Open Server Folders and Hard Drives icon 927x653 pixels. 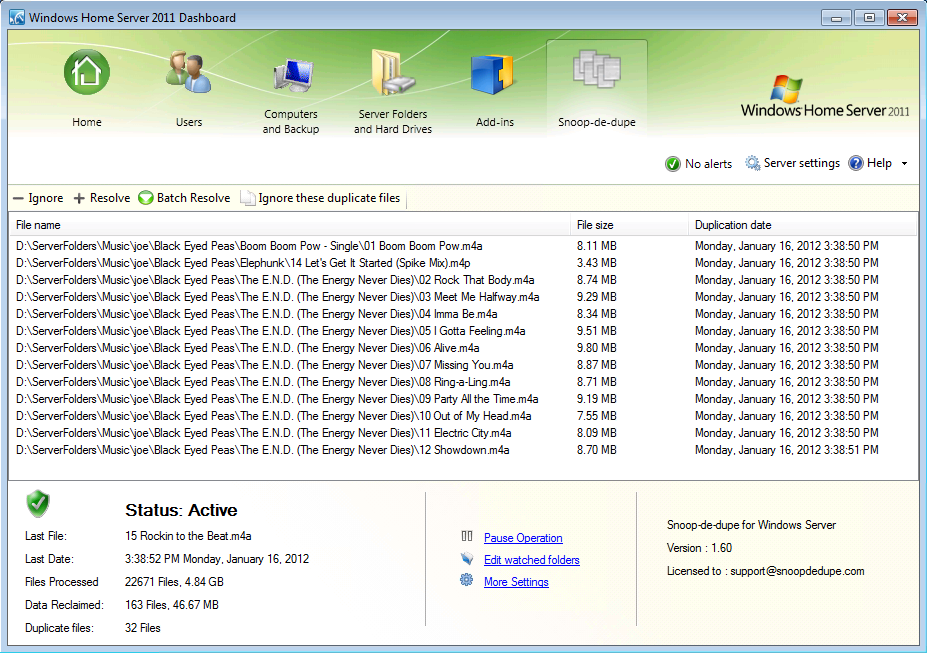(393, 72)
